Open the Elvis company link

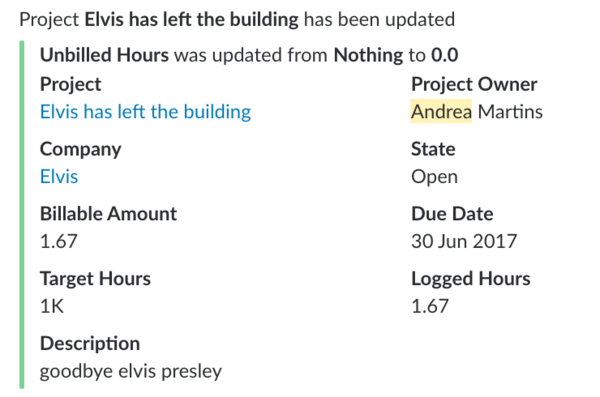point(59,176)
